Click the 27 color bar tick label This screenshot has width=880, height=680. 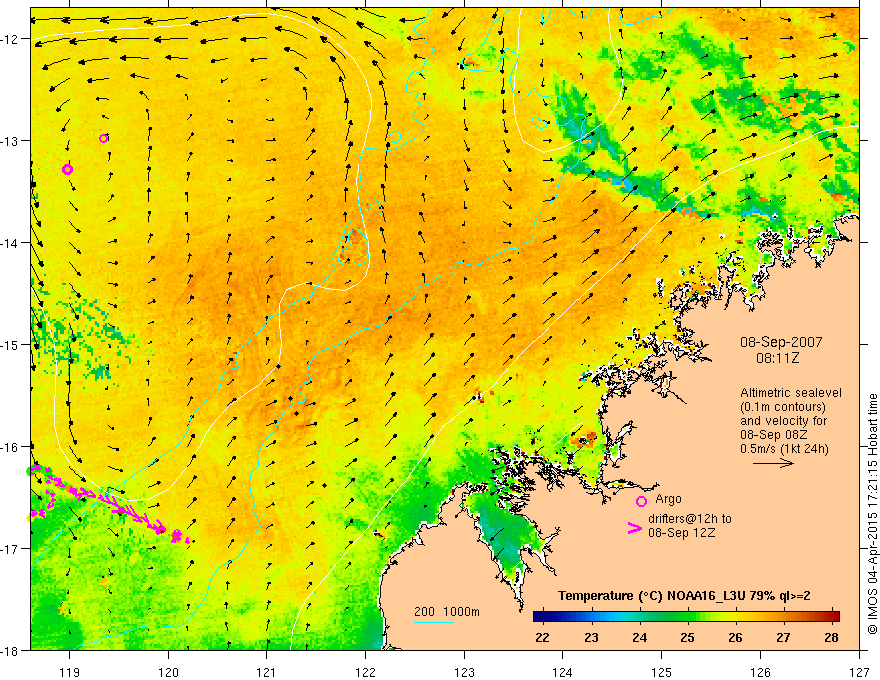(x=783, y=637)
